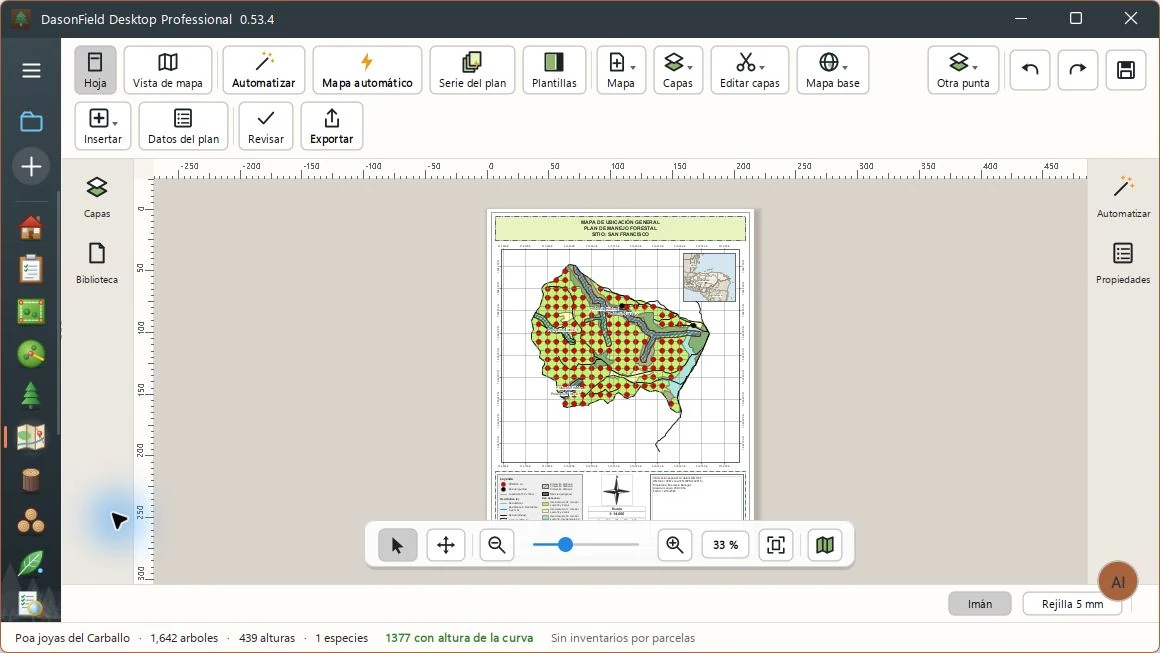Click 439 alturas status entry
Viewport: 1160px width, 653px height.
click(267, 637)
